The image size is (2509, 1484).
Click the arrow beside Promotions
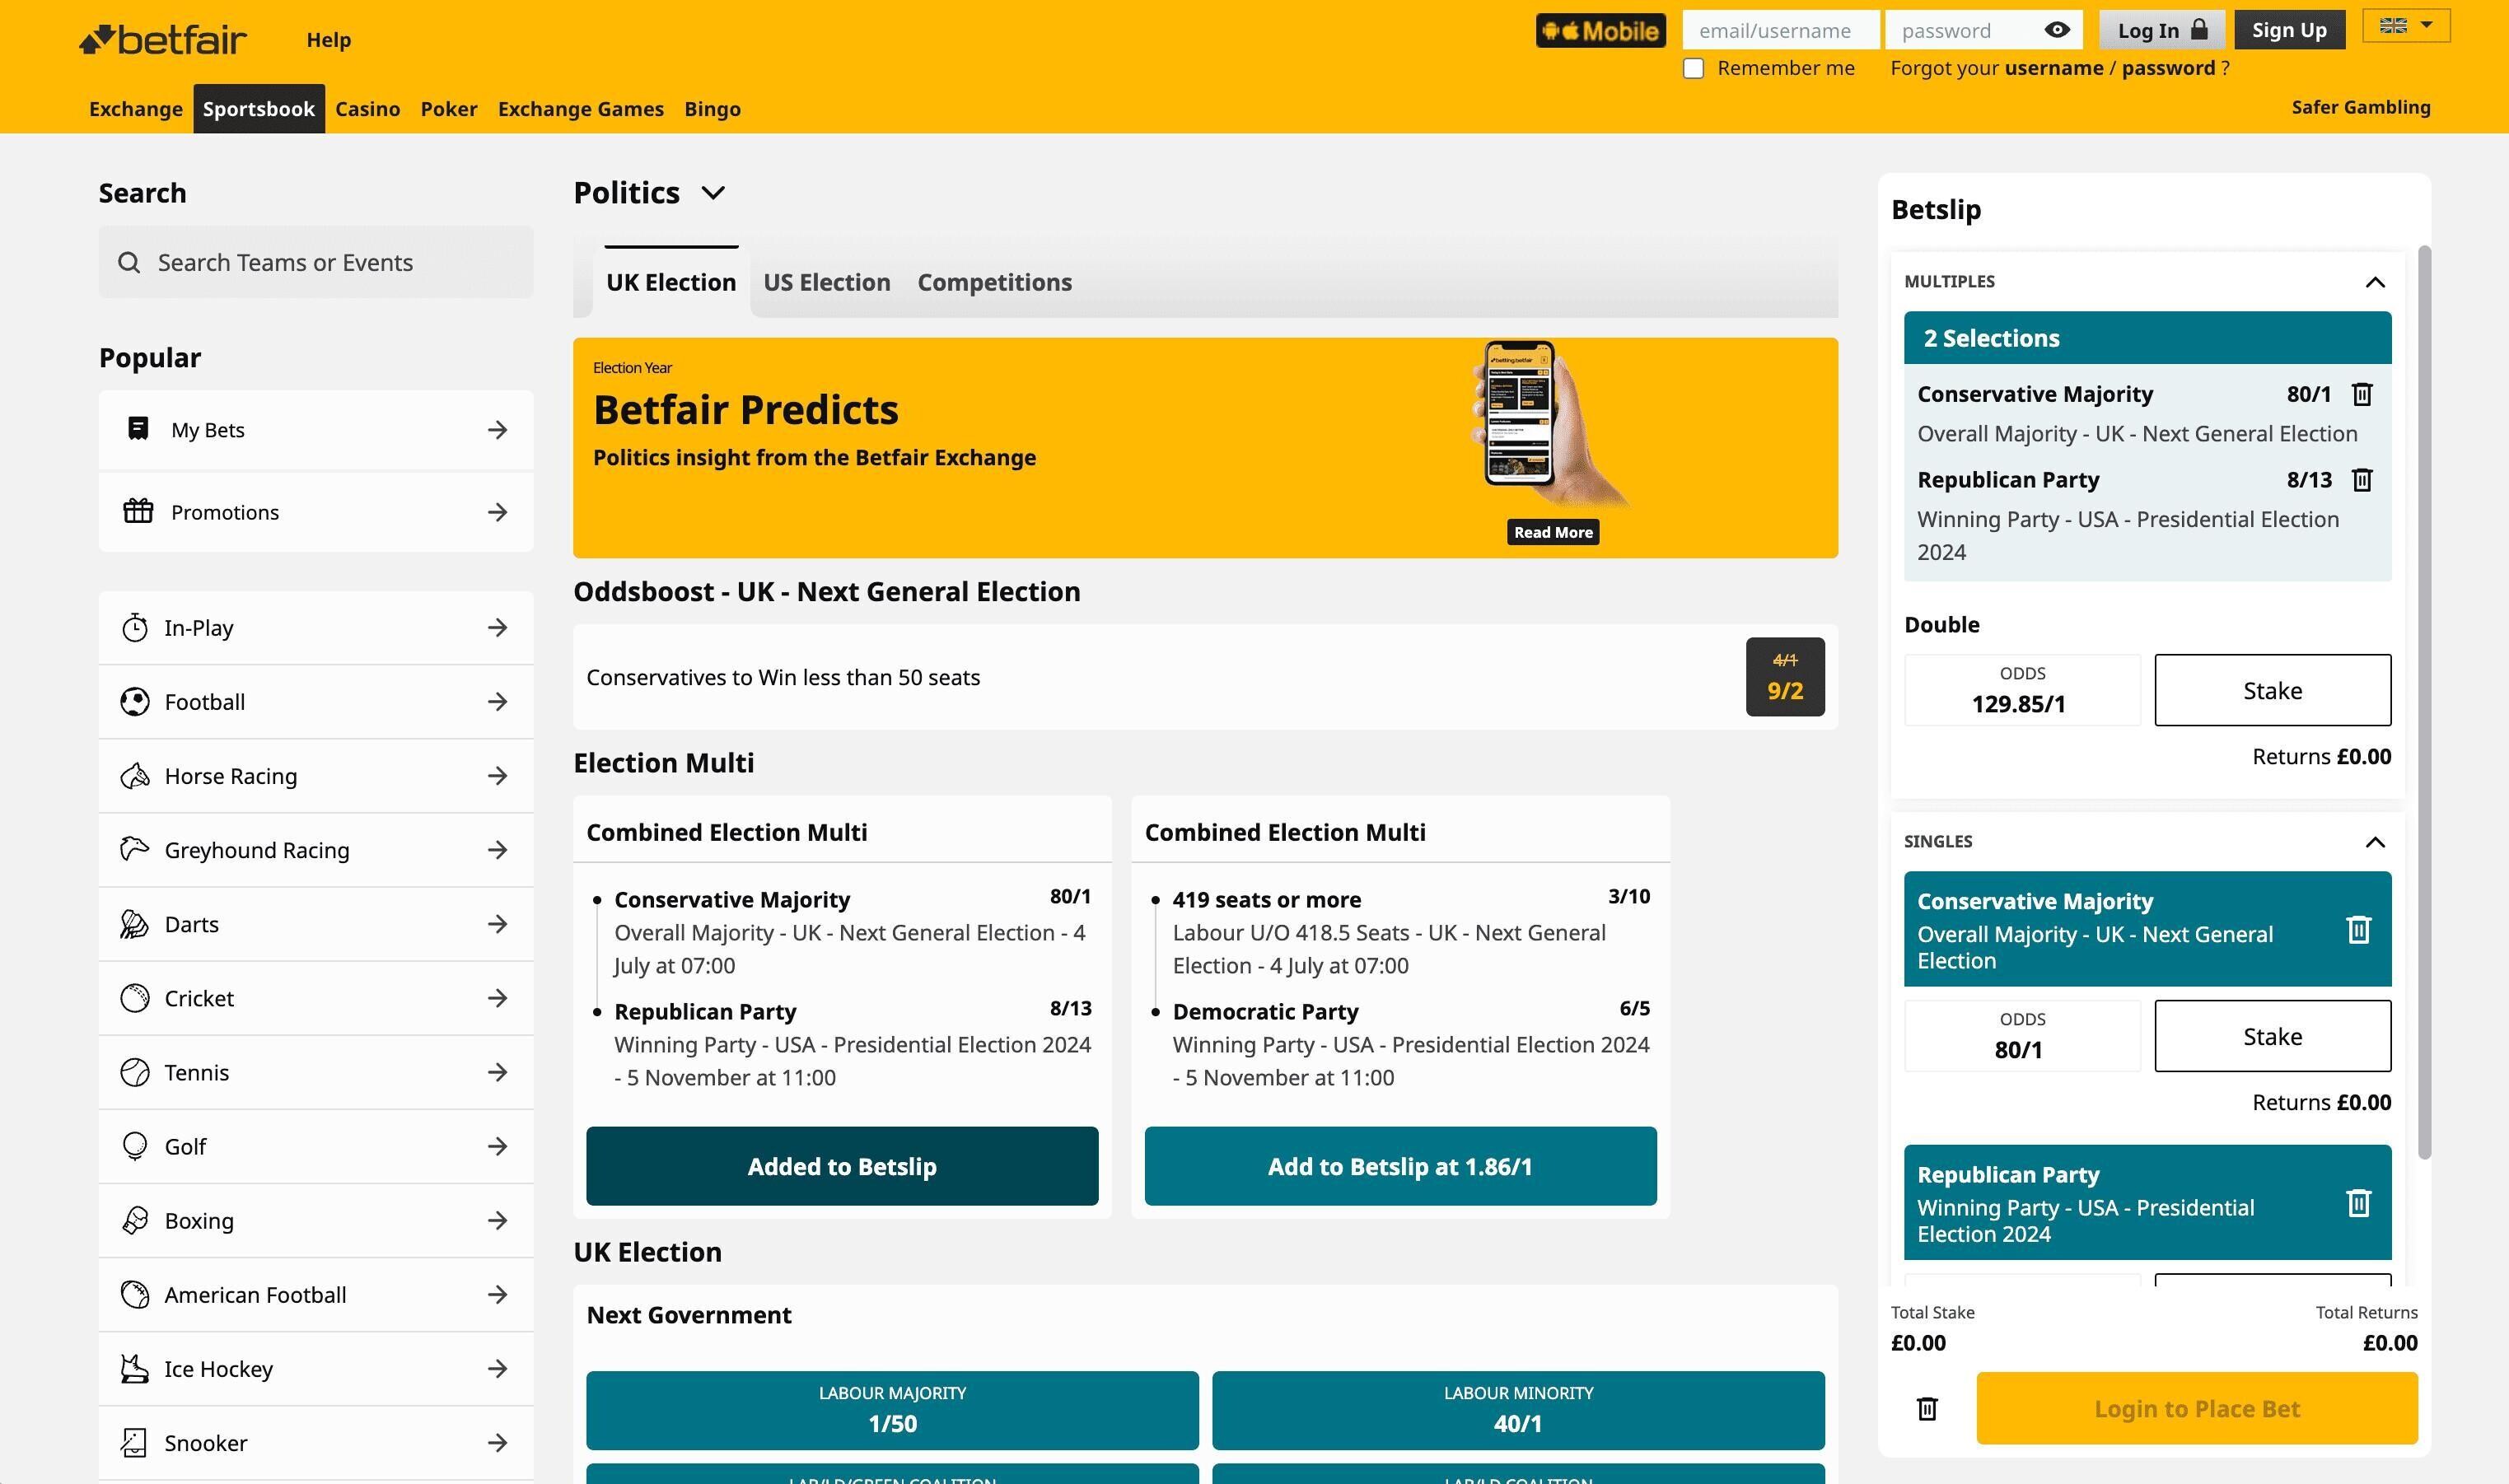[x=497, y=512]
